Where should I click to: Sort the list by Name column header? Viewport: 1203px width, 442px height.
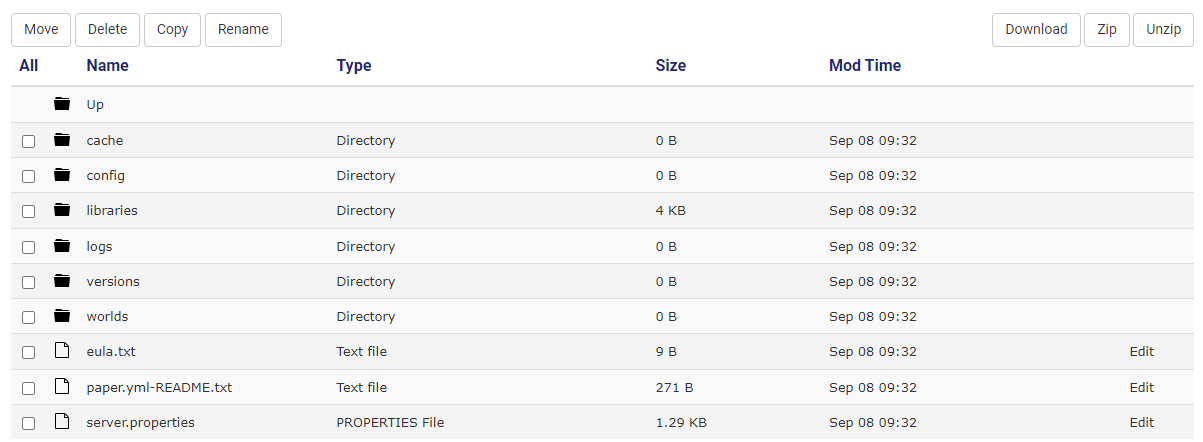(108, 65)
